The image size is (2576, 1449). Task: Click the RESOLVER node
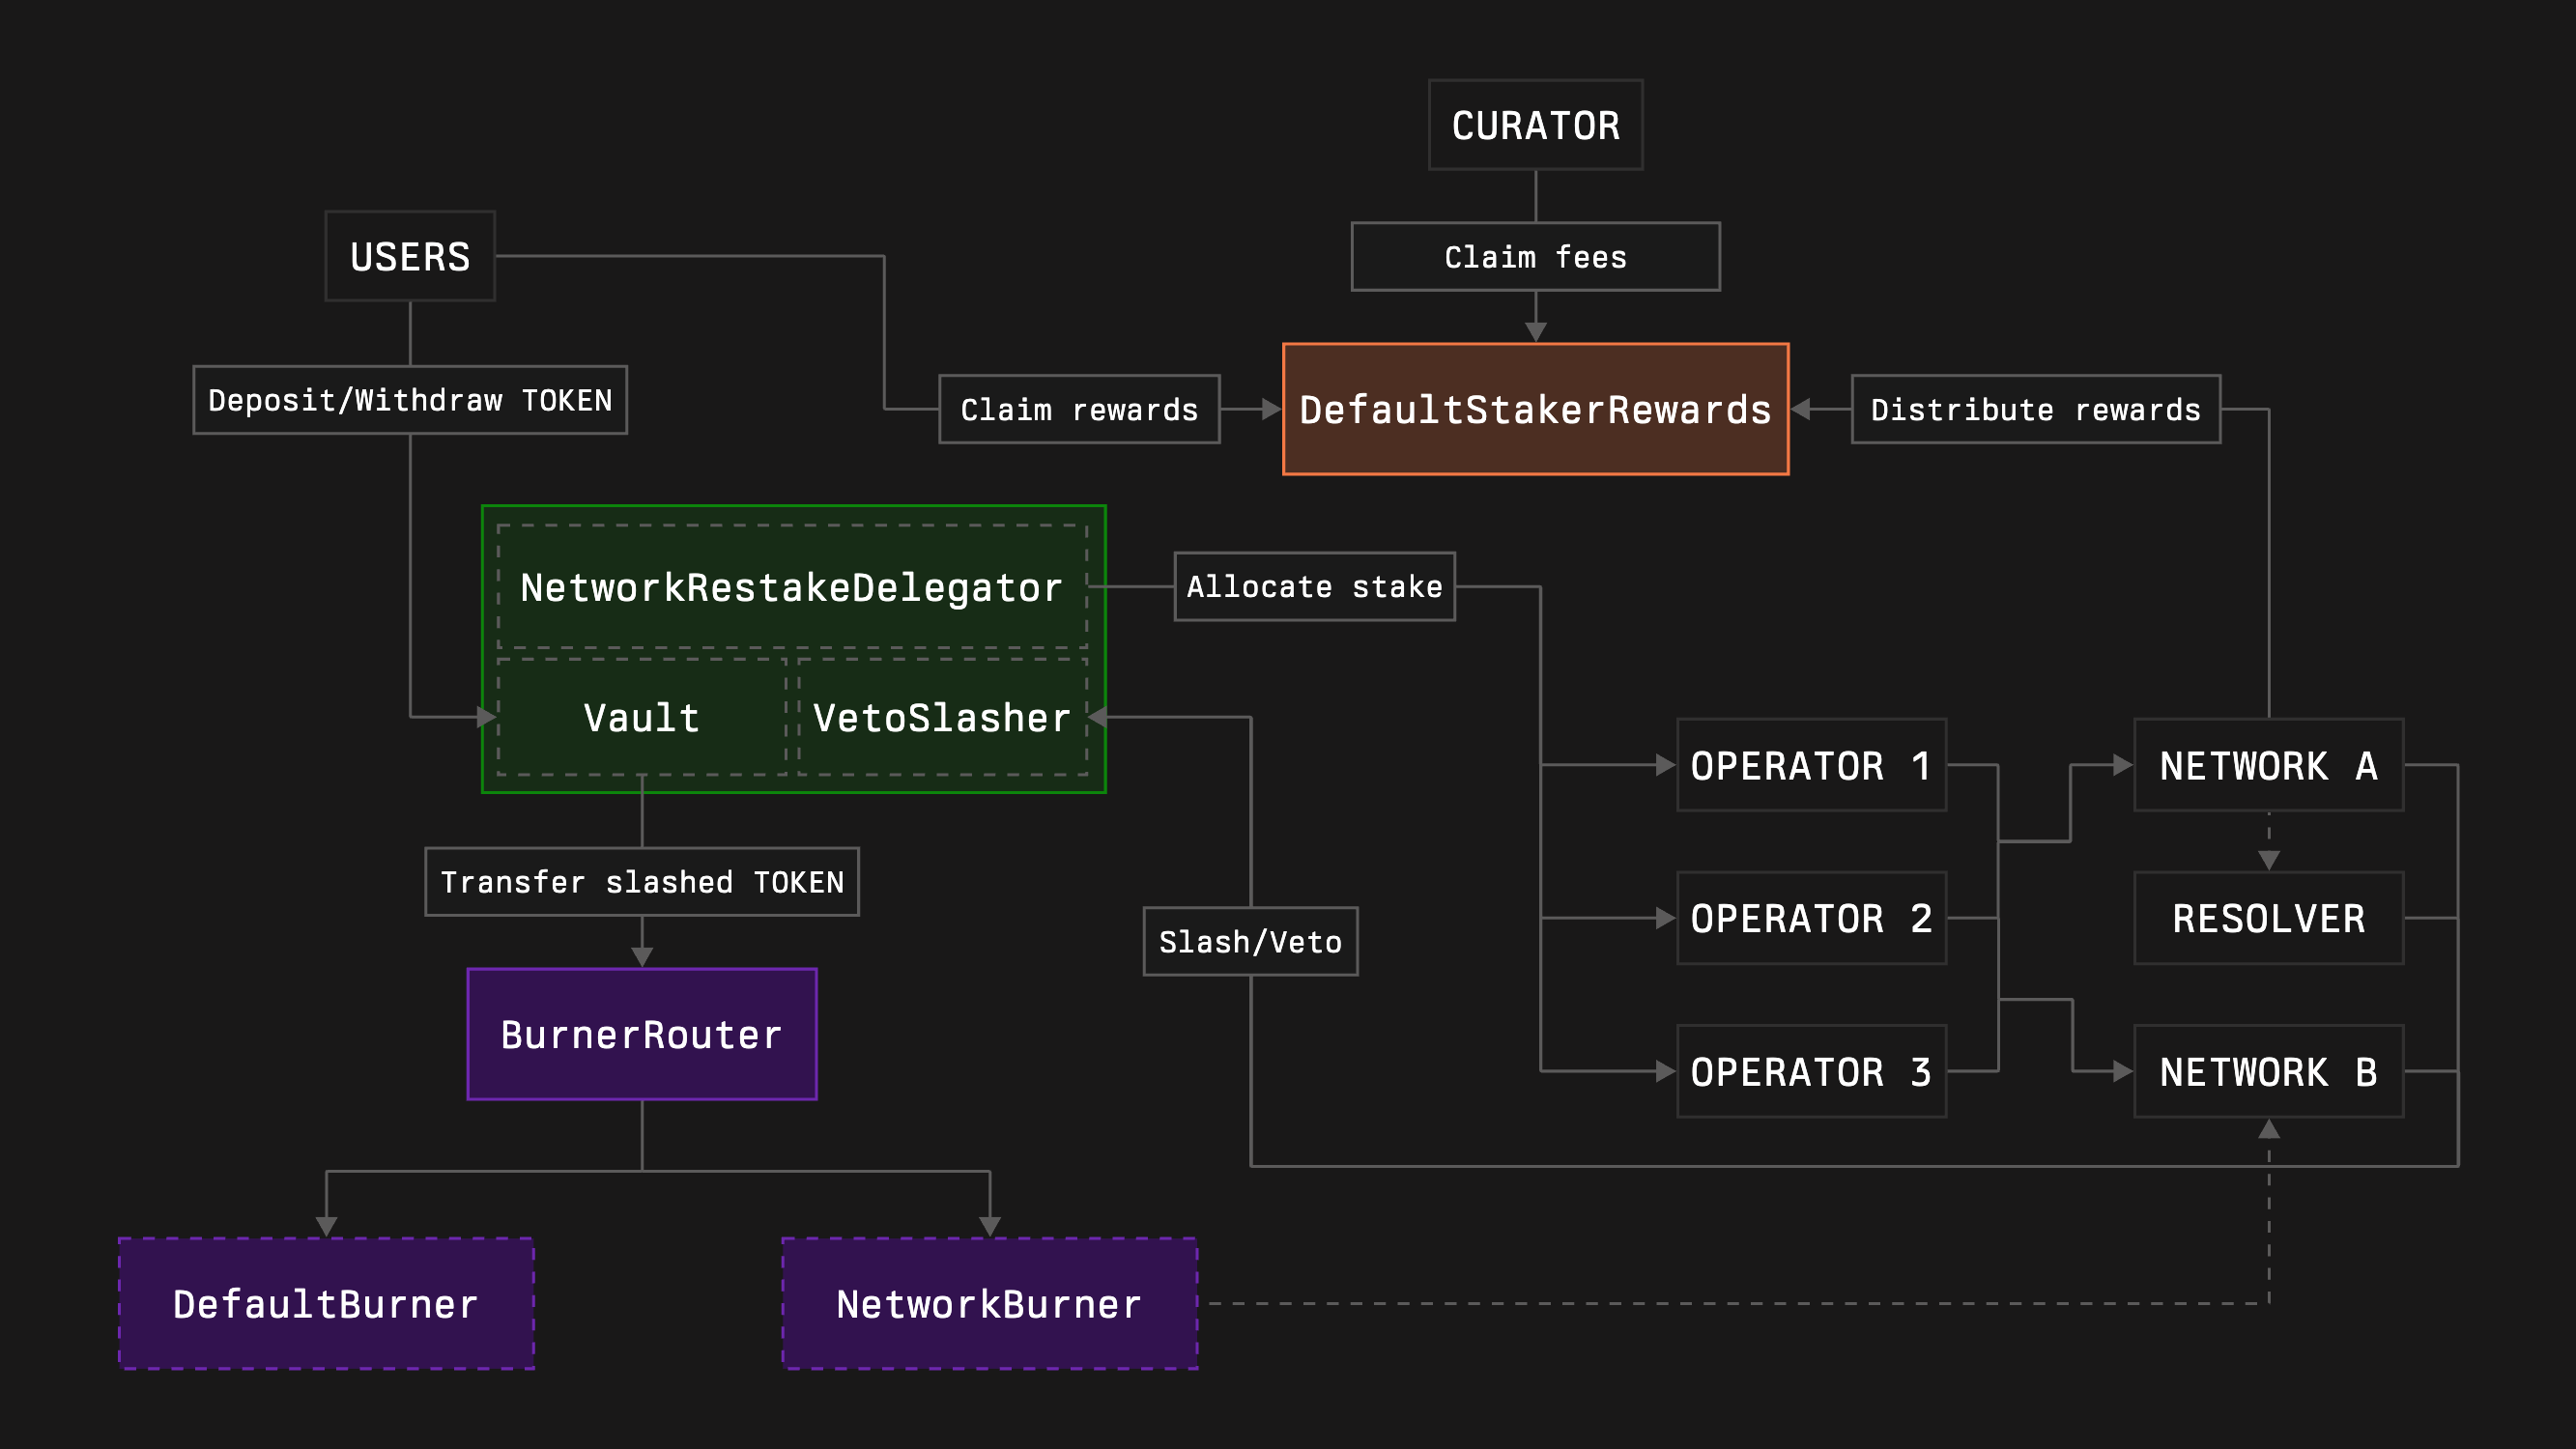pos(2268,919)
